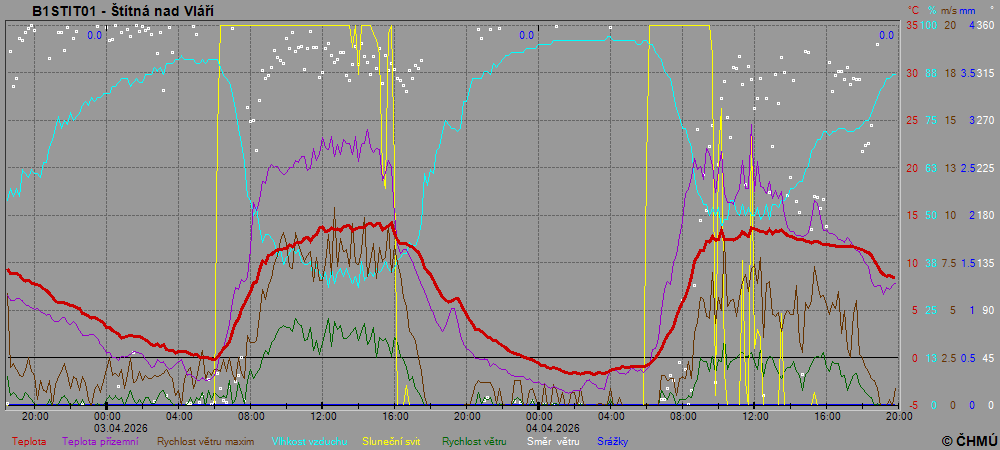The image size is (1000, 450).
Task: Select the Směr větru legend entry
Action: 553,440
